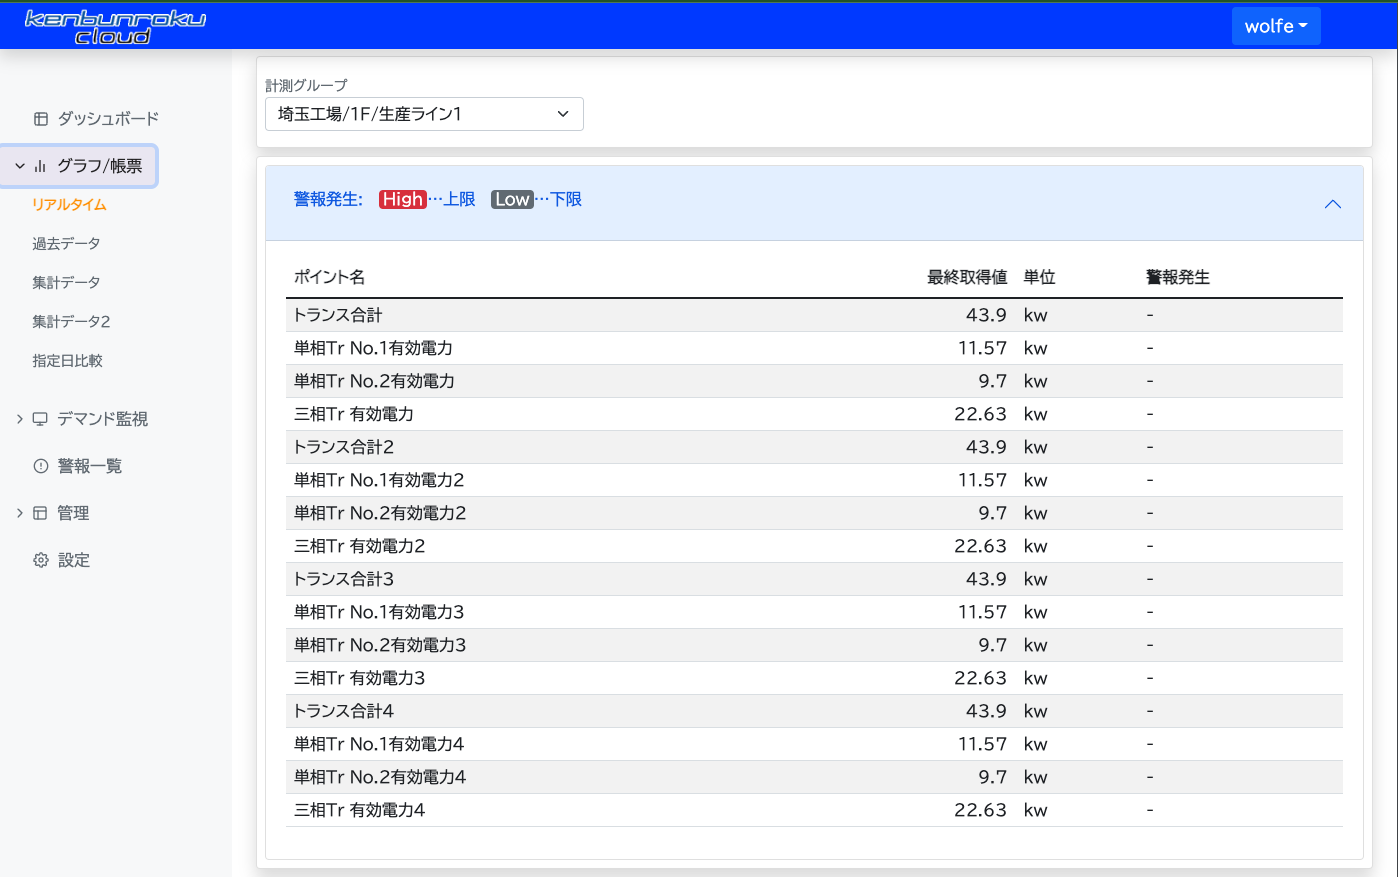Navigate to 集計データ submenu item
The width and height of the screenshot is (1398, 877).
coord(66,283)
